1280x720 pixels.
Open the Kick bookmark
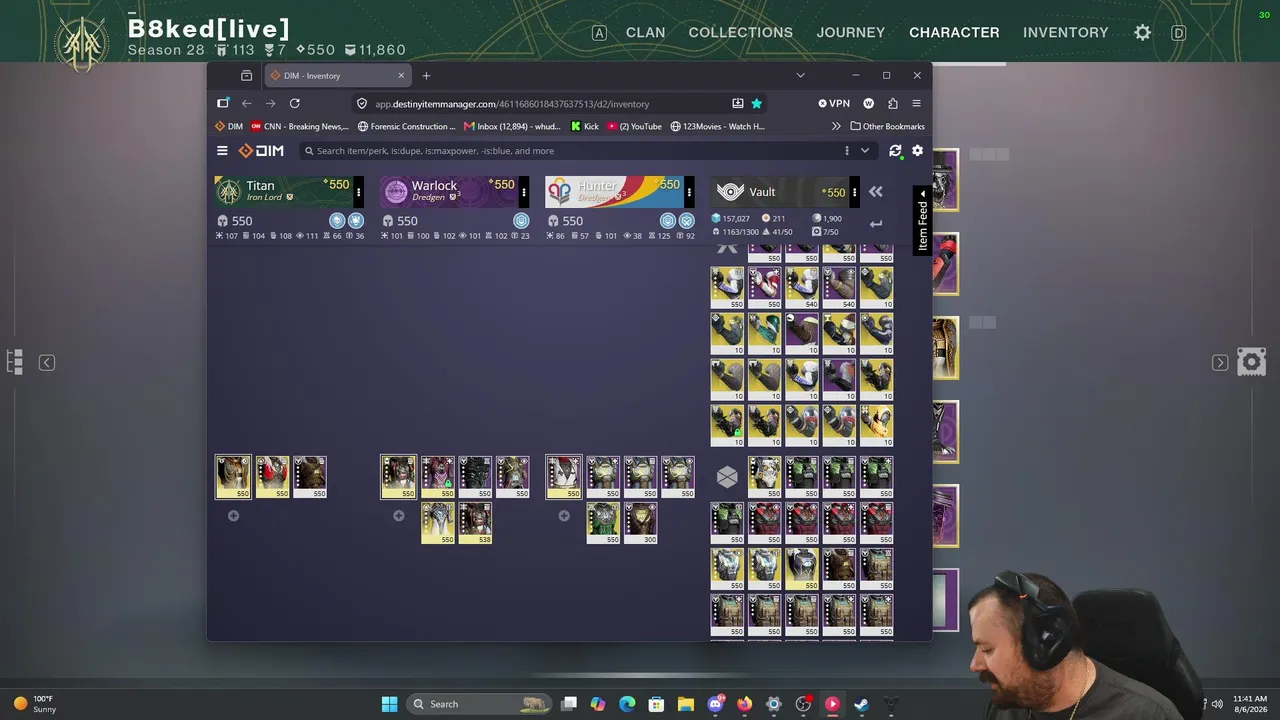click(x=585, y=127)
